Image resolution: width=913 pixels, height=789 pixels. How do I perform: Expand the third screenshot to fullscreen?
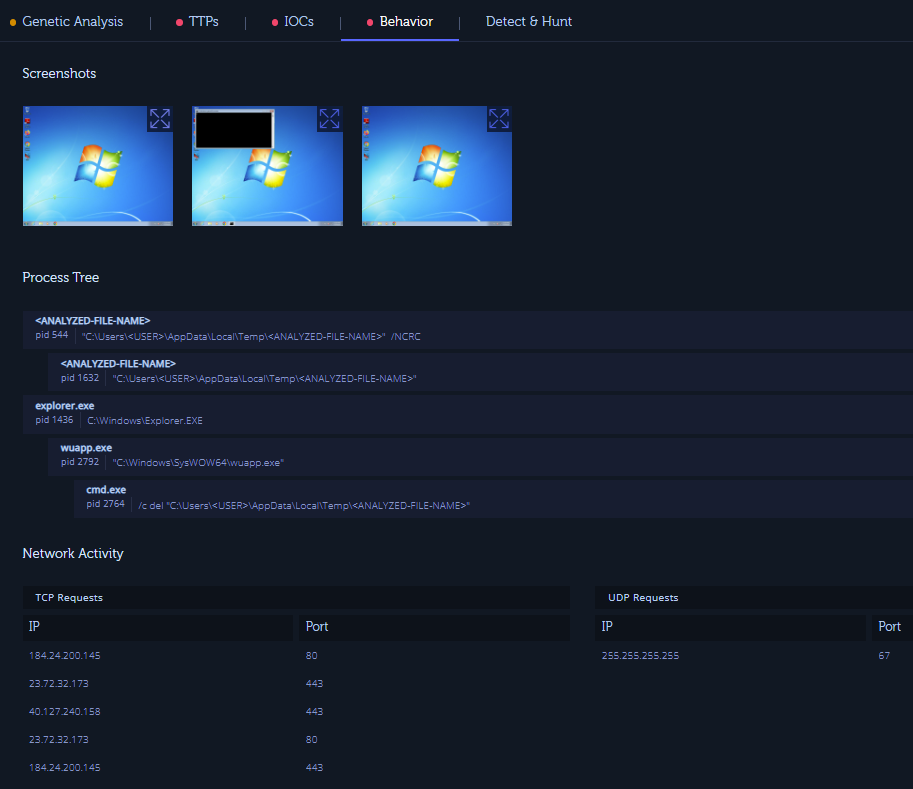point(499,119)
